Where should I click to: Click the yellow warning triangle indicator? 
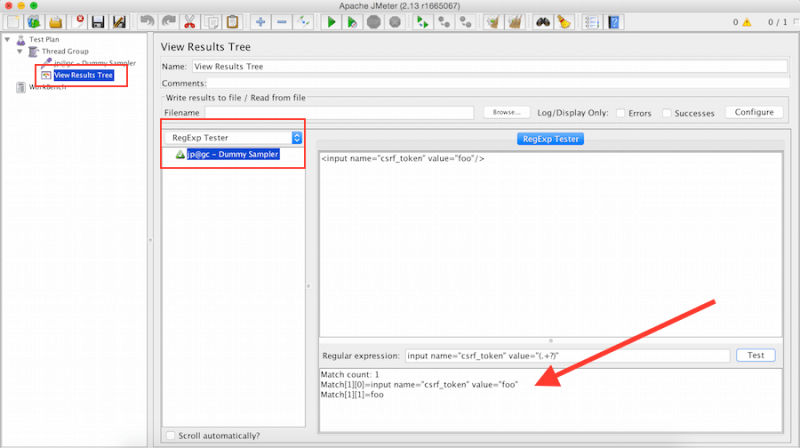[x=747, y=22]
